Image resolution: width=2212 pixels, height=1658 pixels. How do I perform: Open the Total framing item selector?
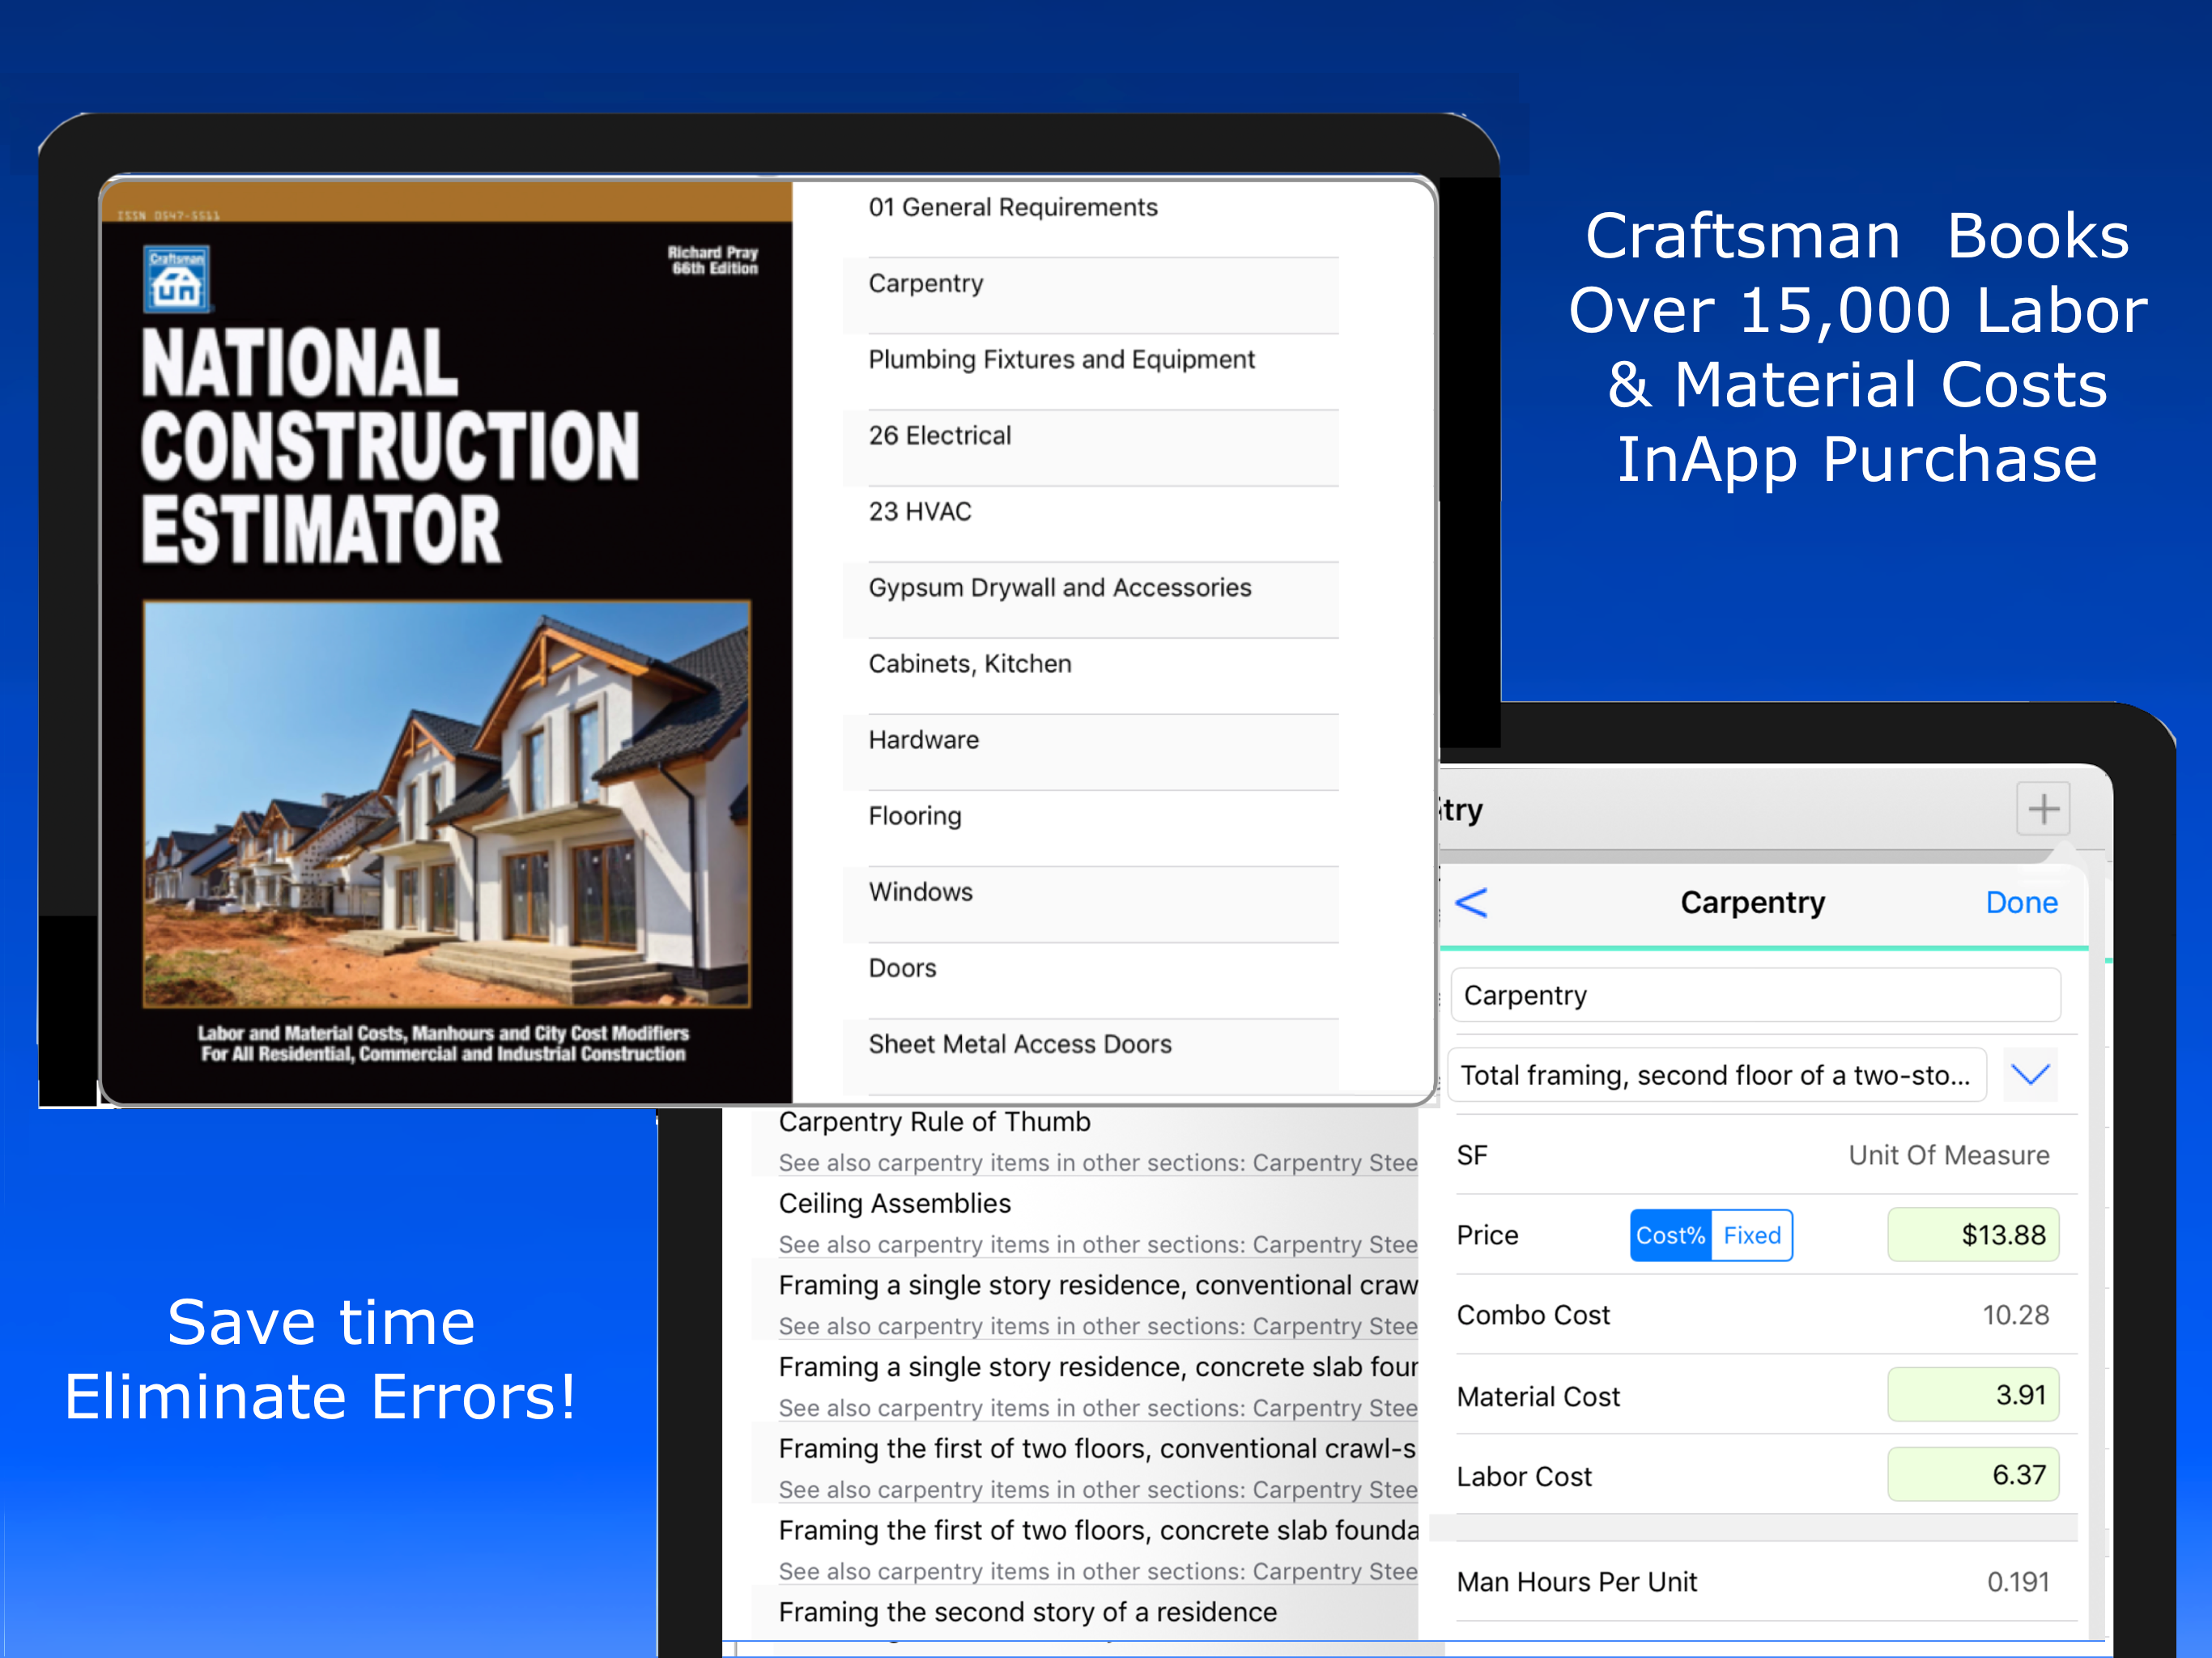[x=1717, y=1075]
